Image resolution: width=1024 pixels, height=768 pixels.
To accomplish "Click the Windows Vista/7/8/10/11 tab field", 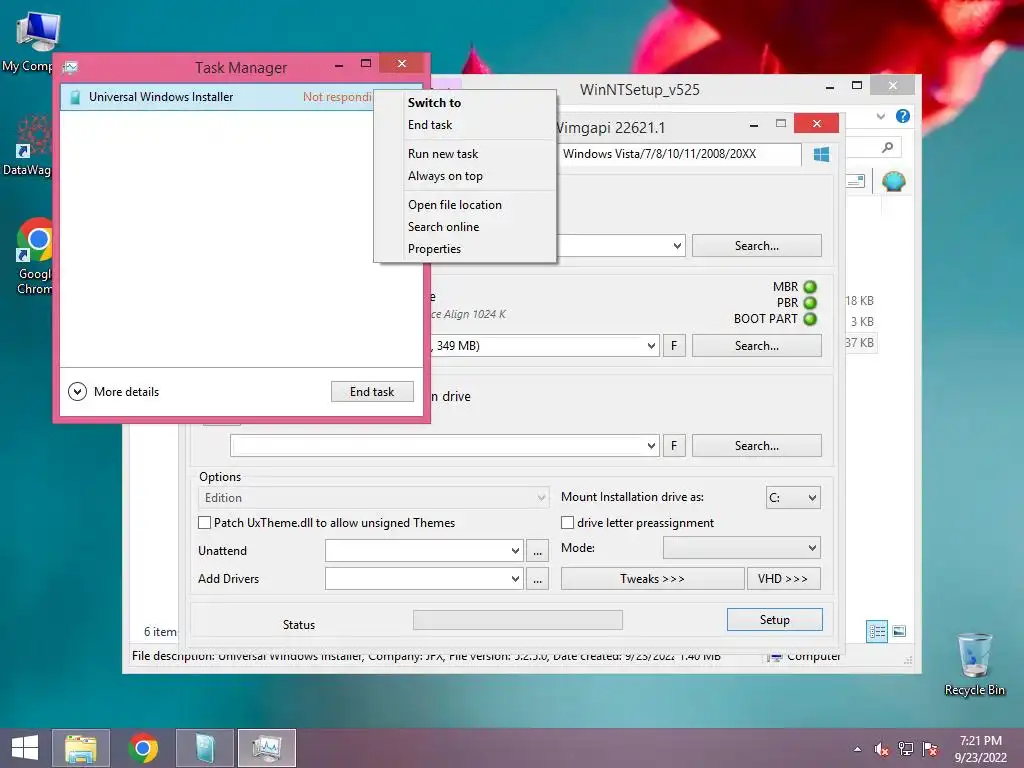I will 679,154.
